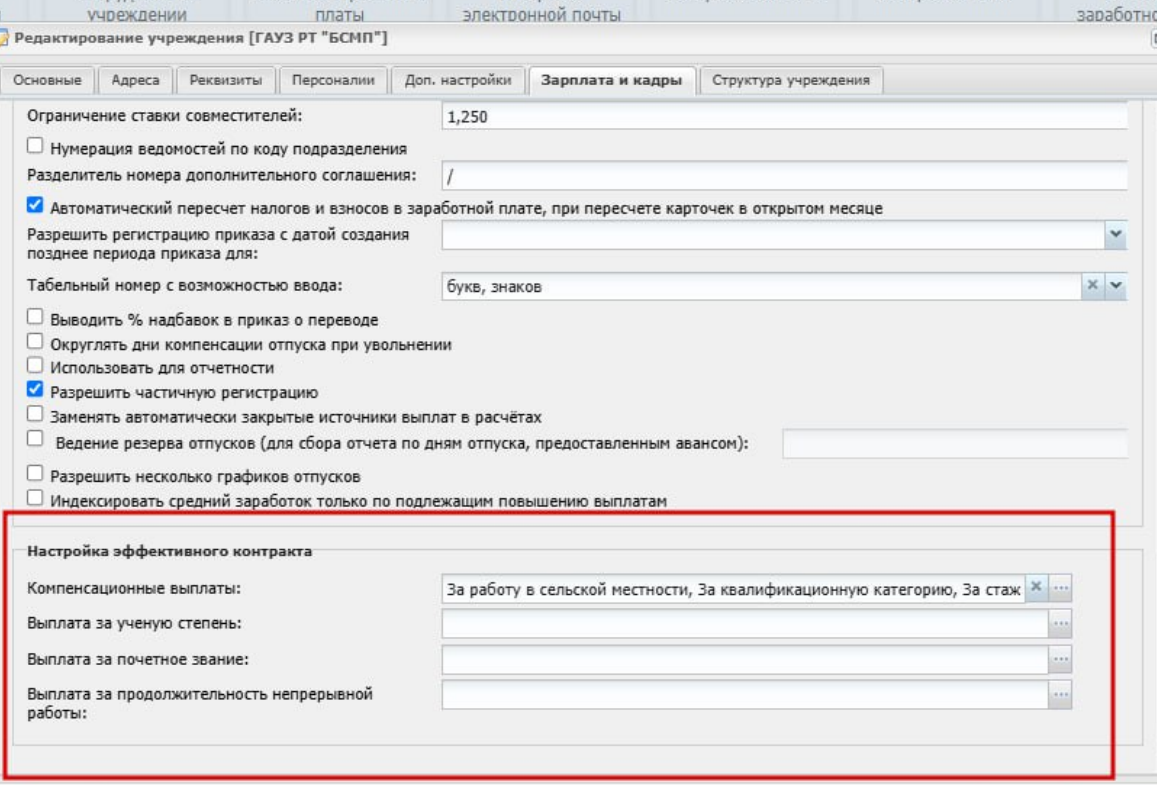The width and height of the screenshot is (1157, 785).
Task: Check Разрешить несколько графиков отпусков
Action: click(x=35, y=474)
